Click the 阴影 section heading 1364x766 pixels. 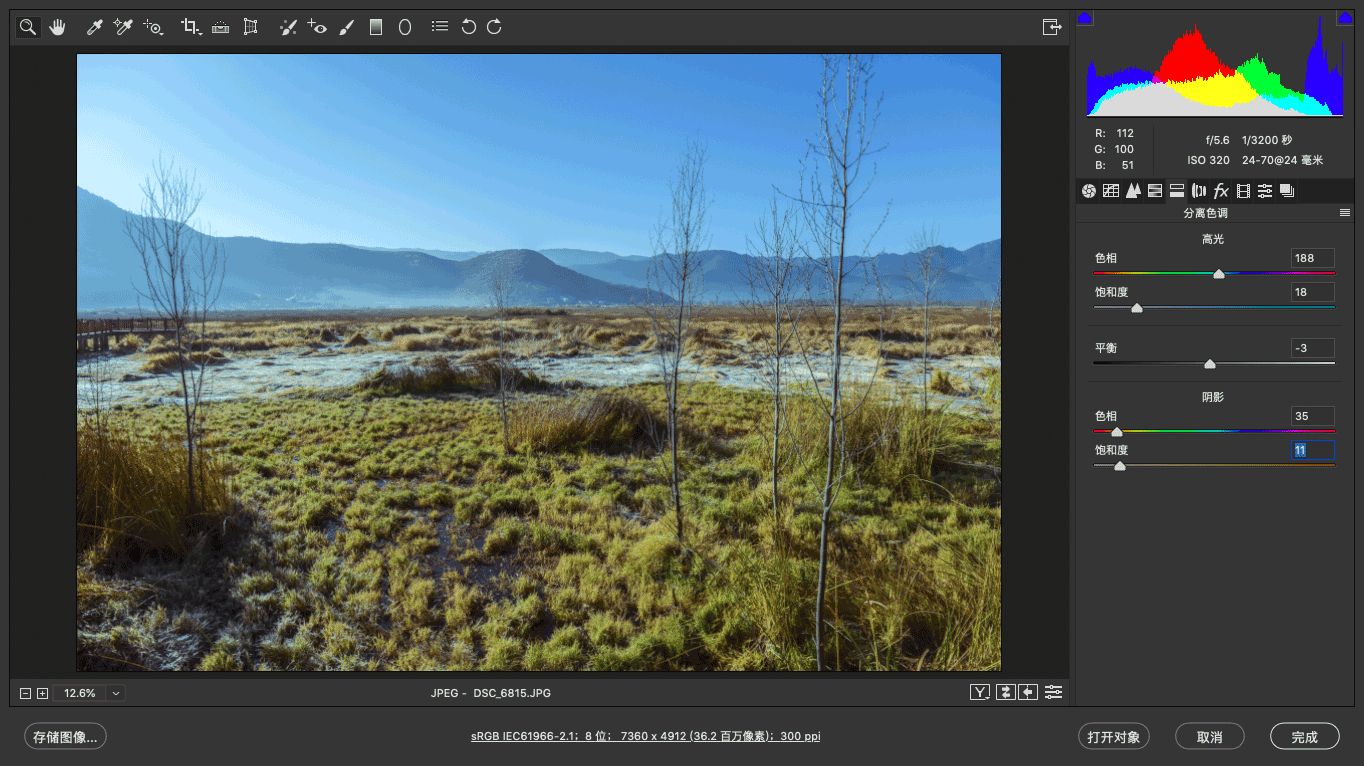(x=1213, y=397)
